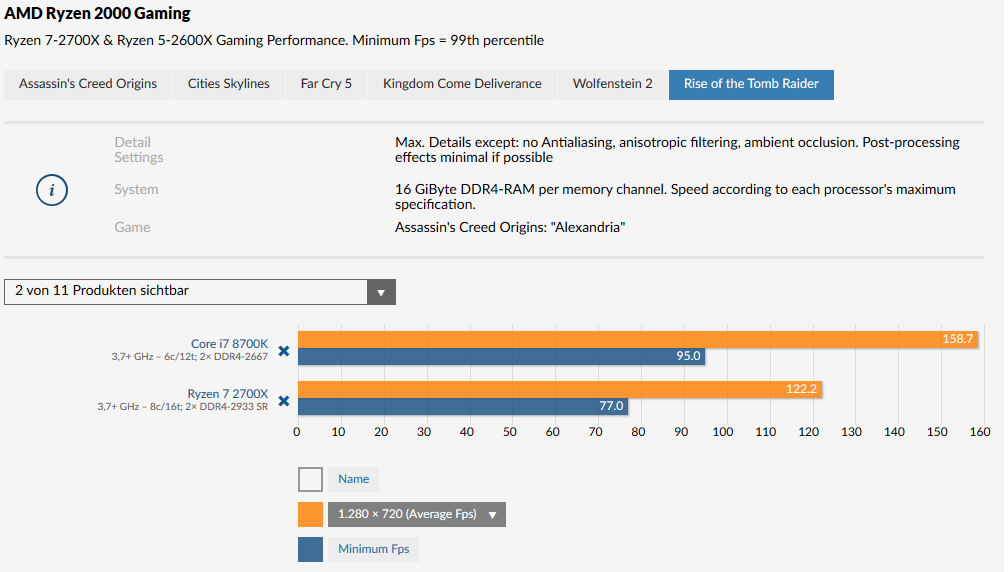Select the Far Cry 5 tab
This screenshot has height=572, width=1008.
point(326,84)
